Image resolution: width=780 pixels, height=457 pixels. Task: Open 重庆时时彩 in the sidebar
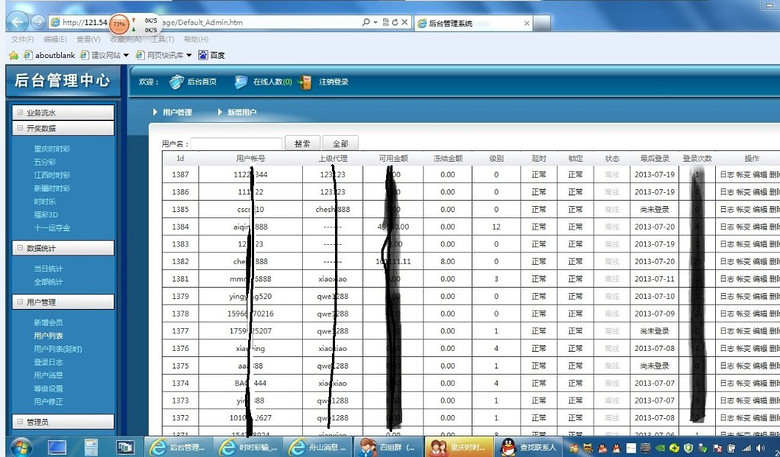[x=52, y=148]
